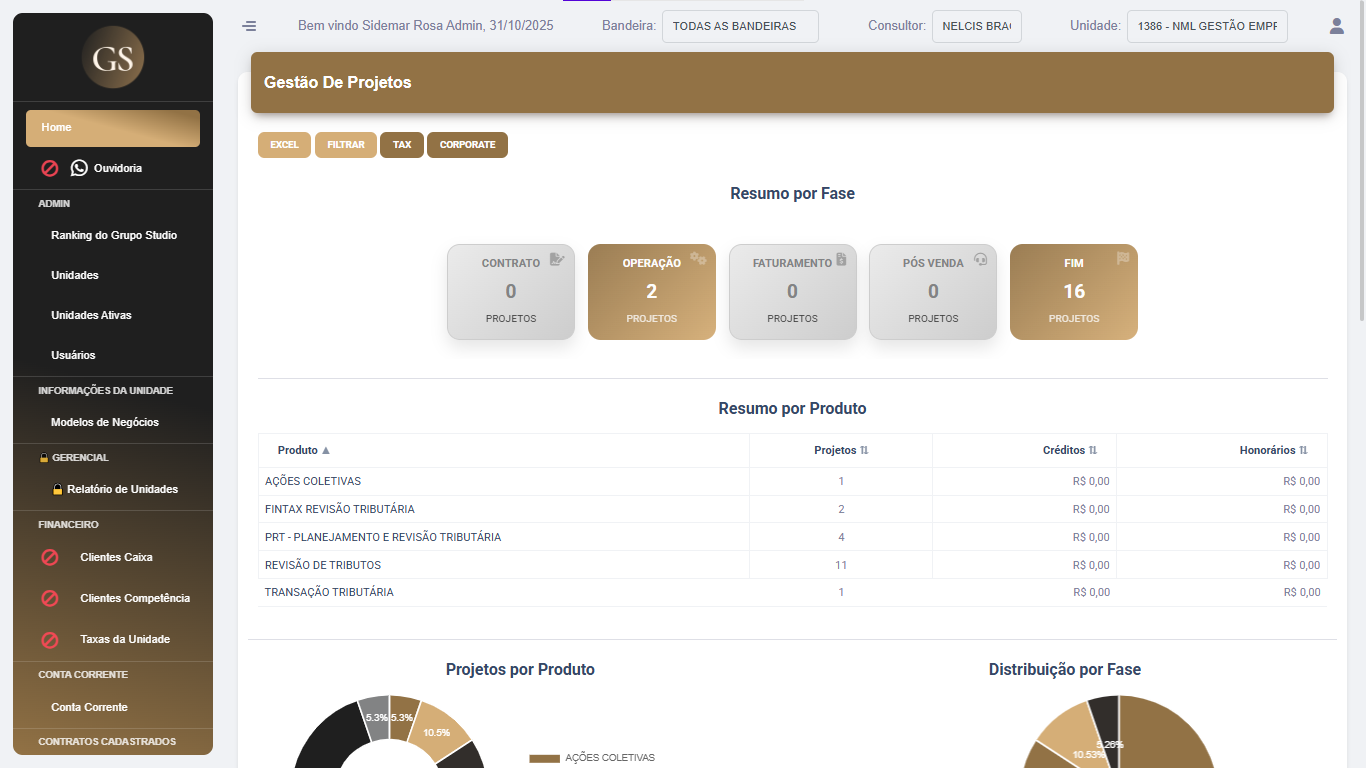The width and height of the screenshot is (1366, 768).
Task: Select the PÓS VENDA headset icon
Action: 981,257
